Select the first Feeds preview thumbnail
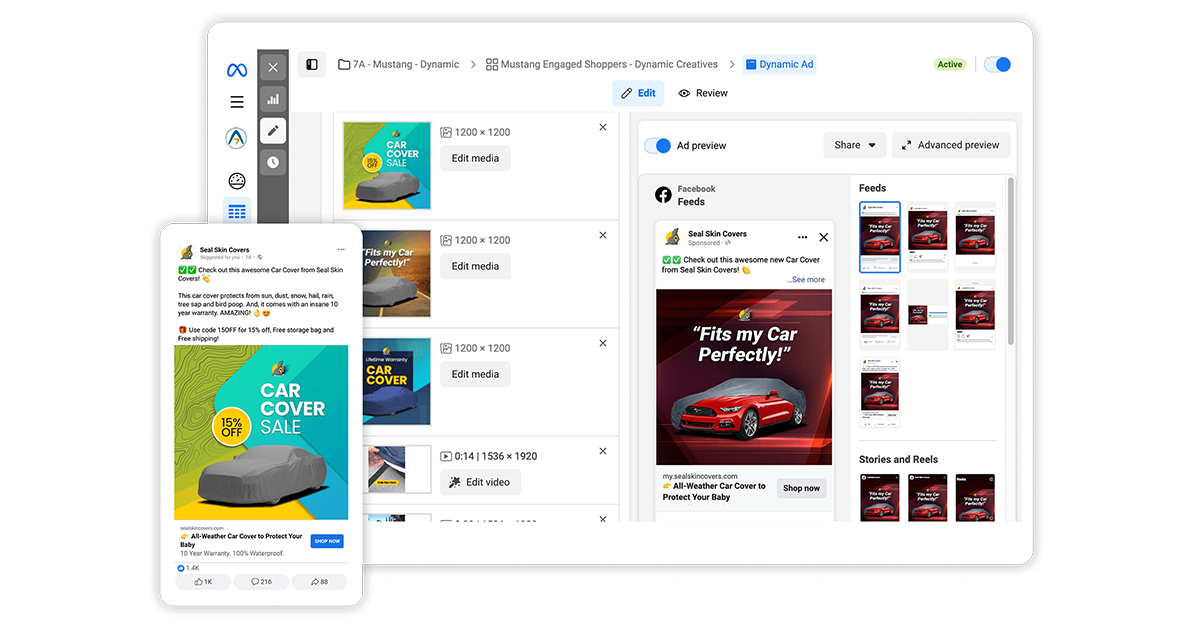 tap(880, 237)
